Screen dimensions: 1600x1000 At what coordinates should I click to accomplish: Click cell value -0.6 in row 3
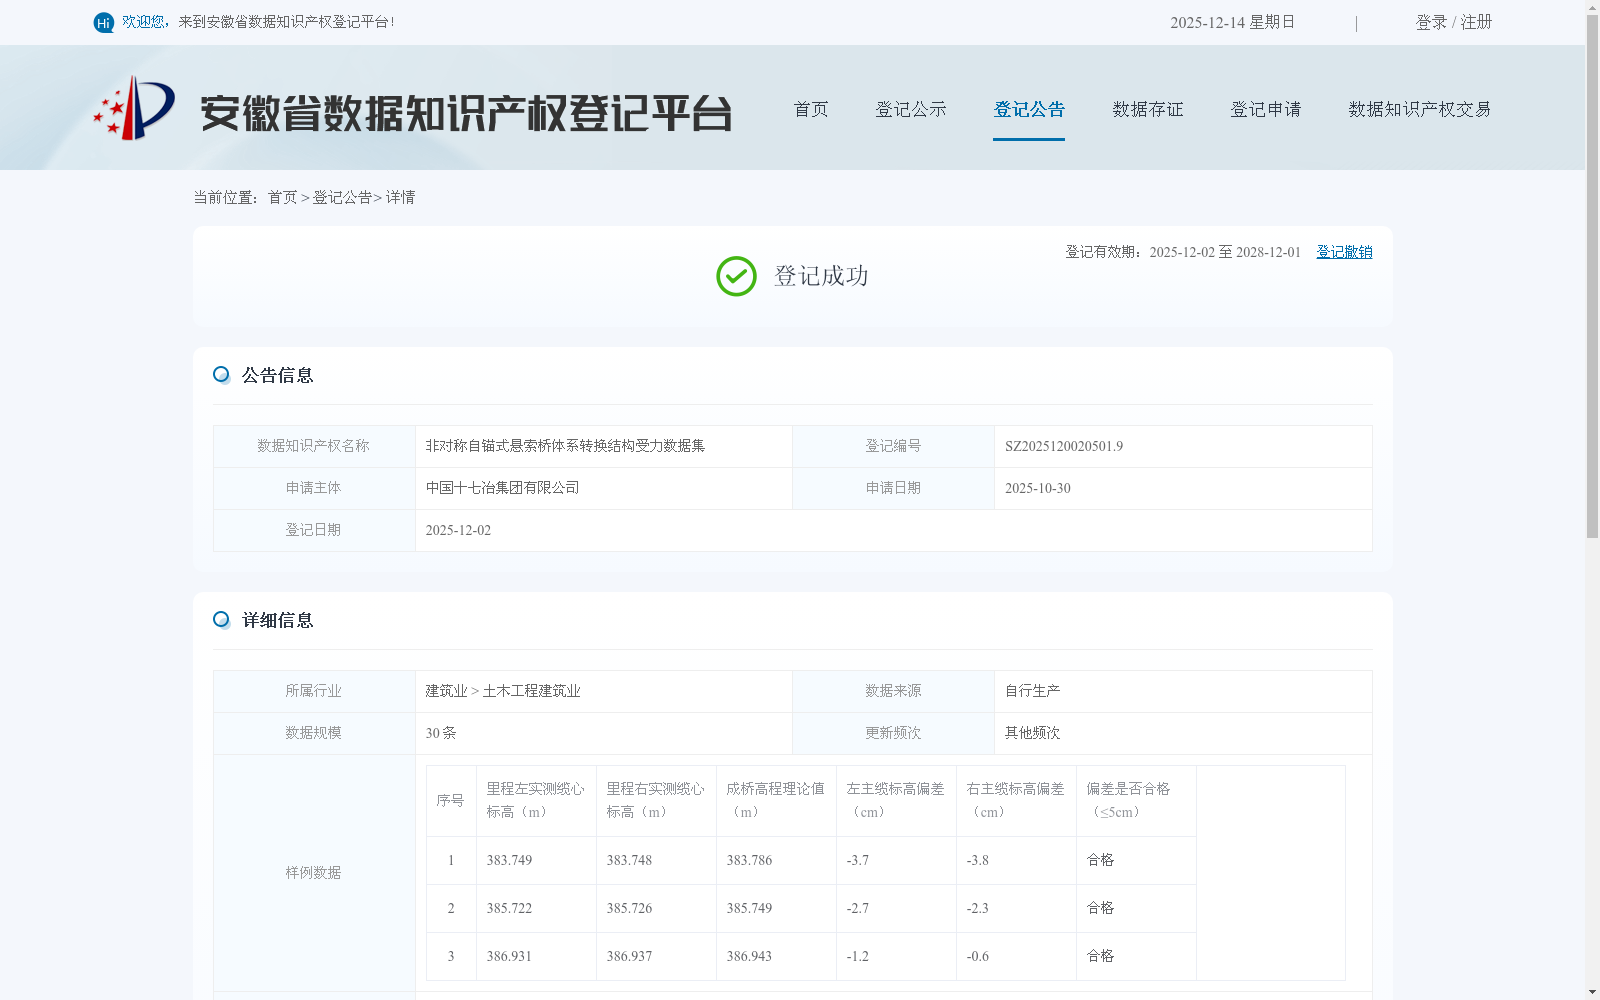point(977,956)
